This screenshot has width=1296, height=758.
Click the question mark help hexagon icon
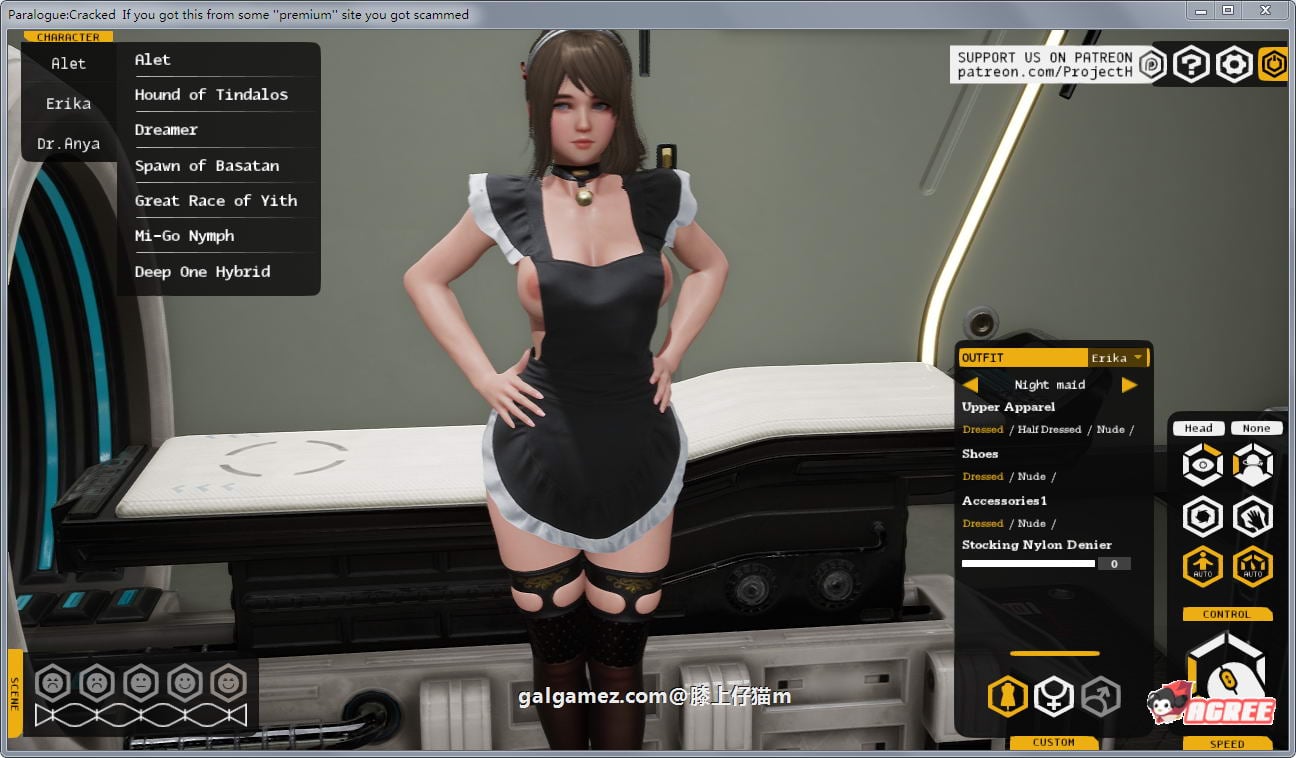point(1191,65)
